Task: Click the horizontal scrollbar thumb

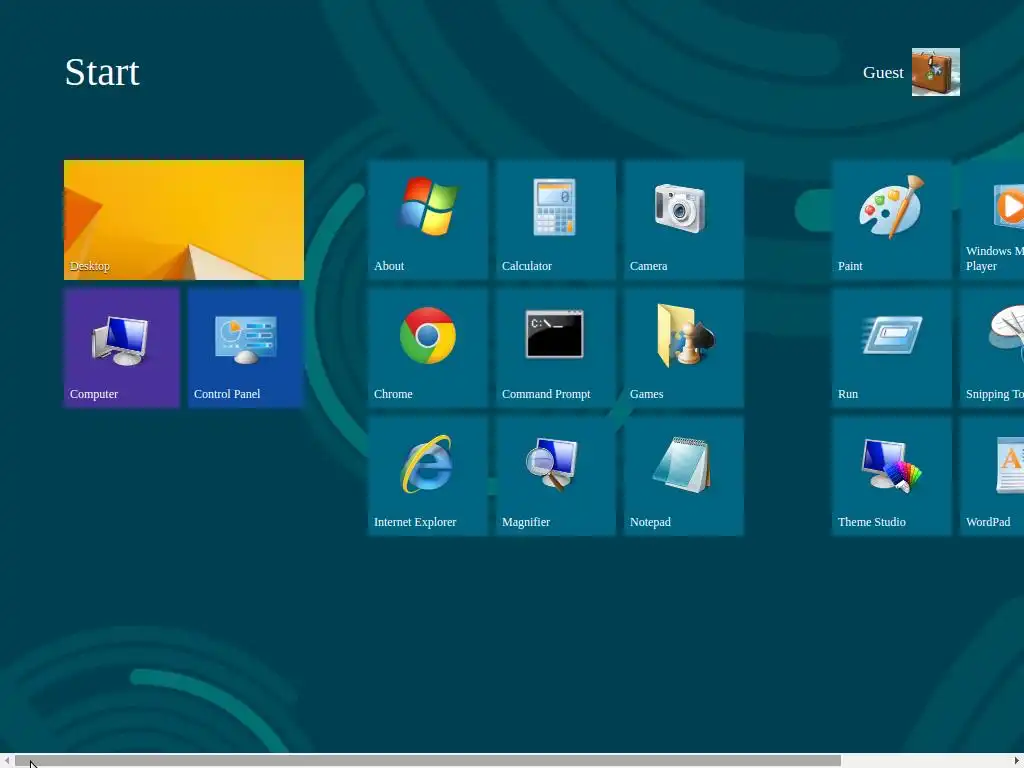Action: (x=428, y=761)
